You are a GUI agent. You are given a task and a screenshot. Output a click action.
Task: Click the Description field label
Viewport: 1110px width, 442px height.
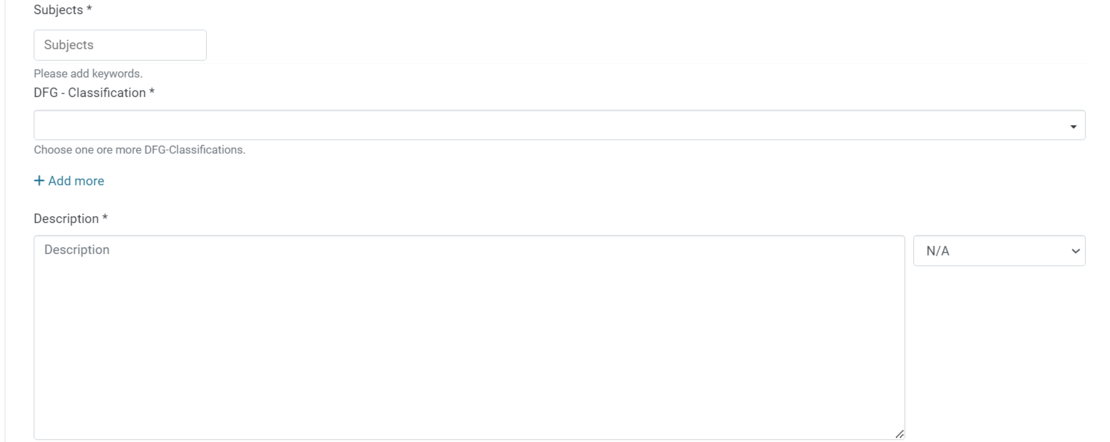point(66,218)
